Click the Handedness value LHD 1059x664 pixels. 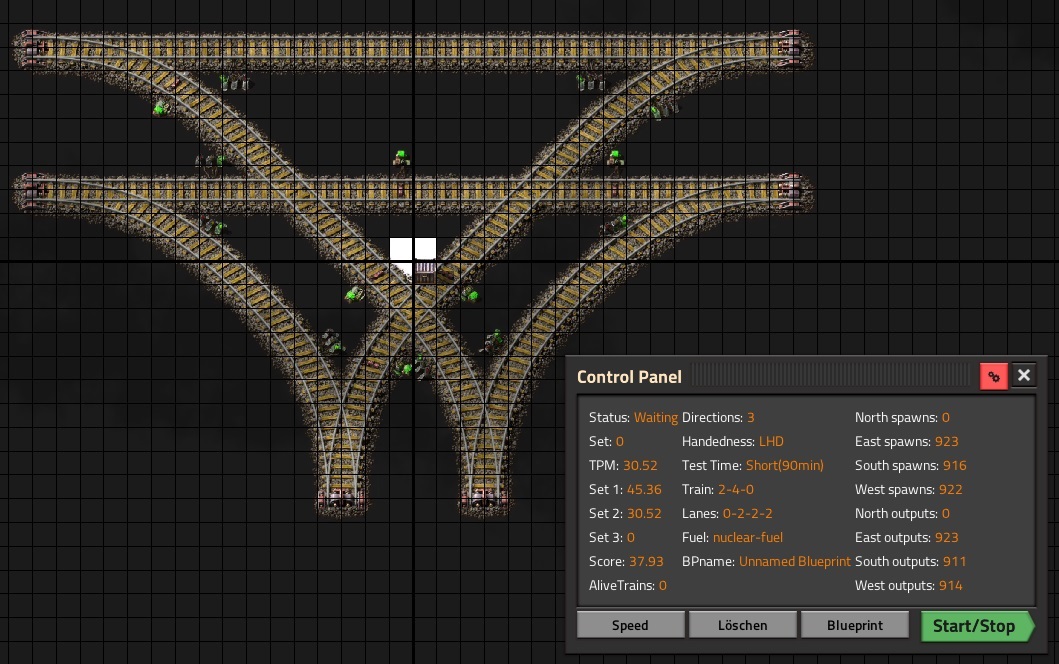click(771, 442)
